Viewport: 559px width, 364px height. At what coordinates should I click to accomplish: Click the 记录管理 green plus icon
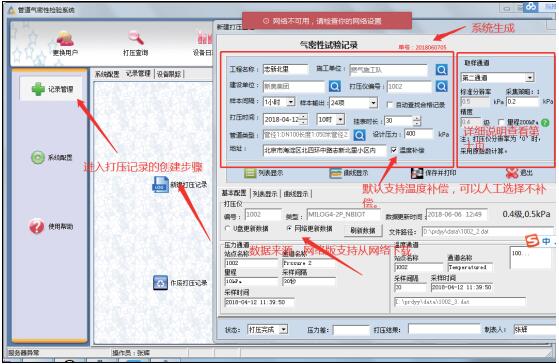coord(38,89)
